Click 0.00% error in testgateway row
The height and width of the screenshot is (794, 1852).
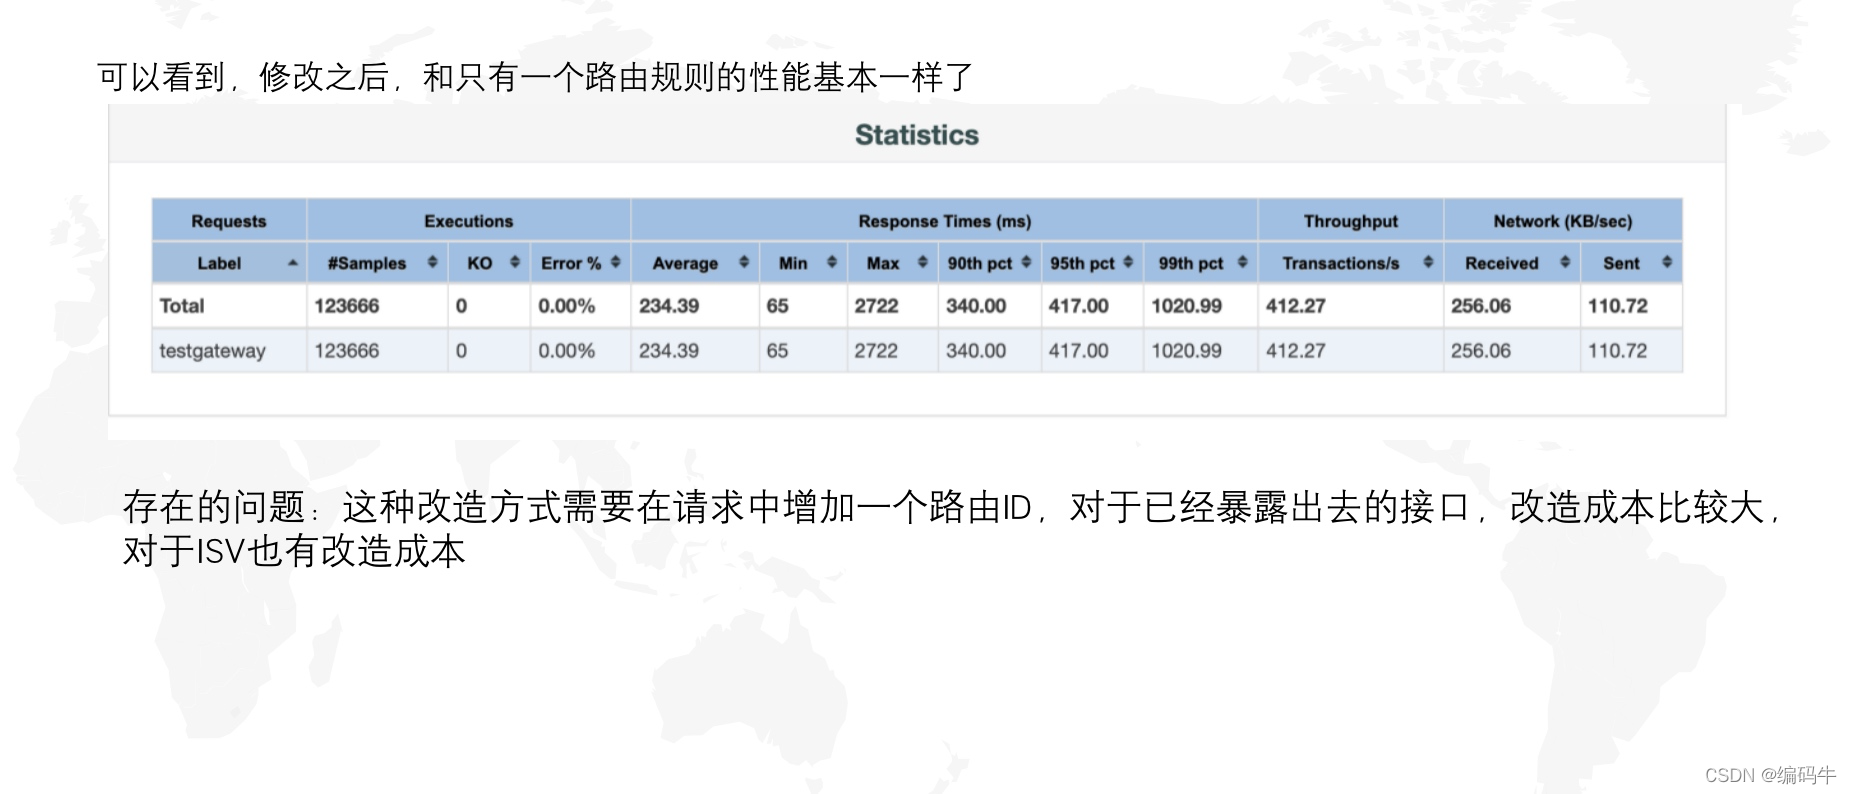(567, 351)
